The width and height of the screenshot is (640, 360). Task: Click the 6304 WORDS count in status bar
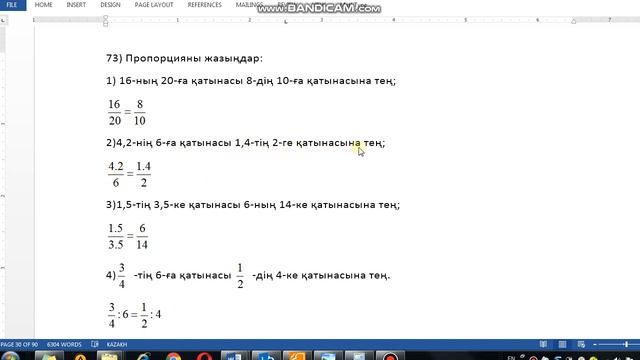coord(64,344)
